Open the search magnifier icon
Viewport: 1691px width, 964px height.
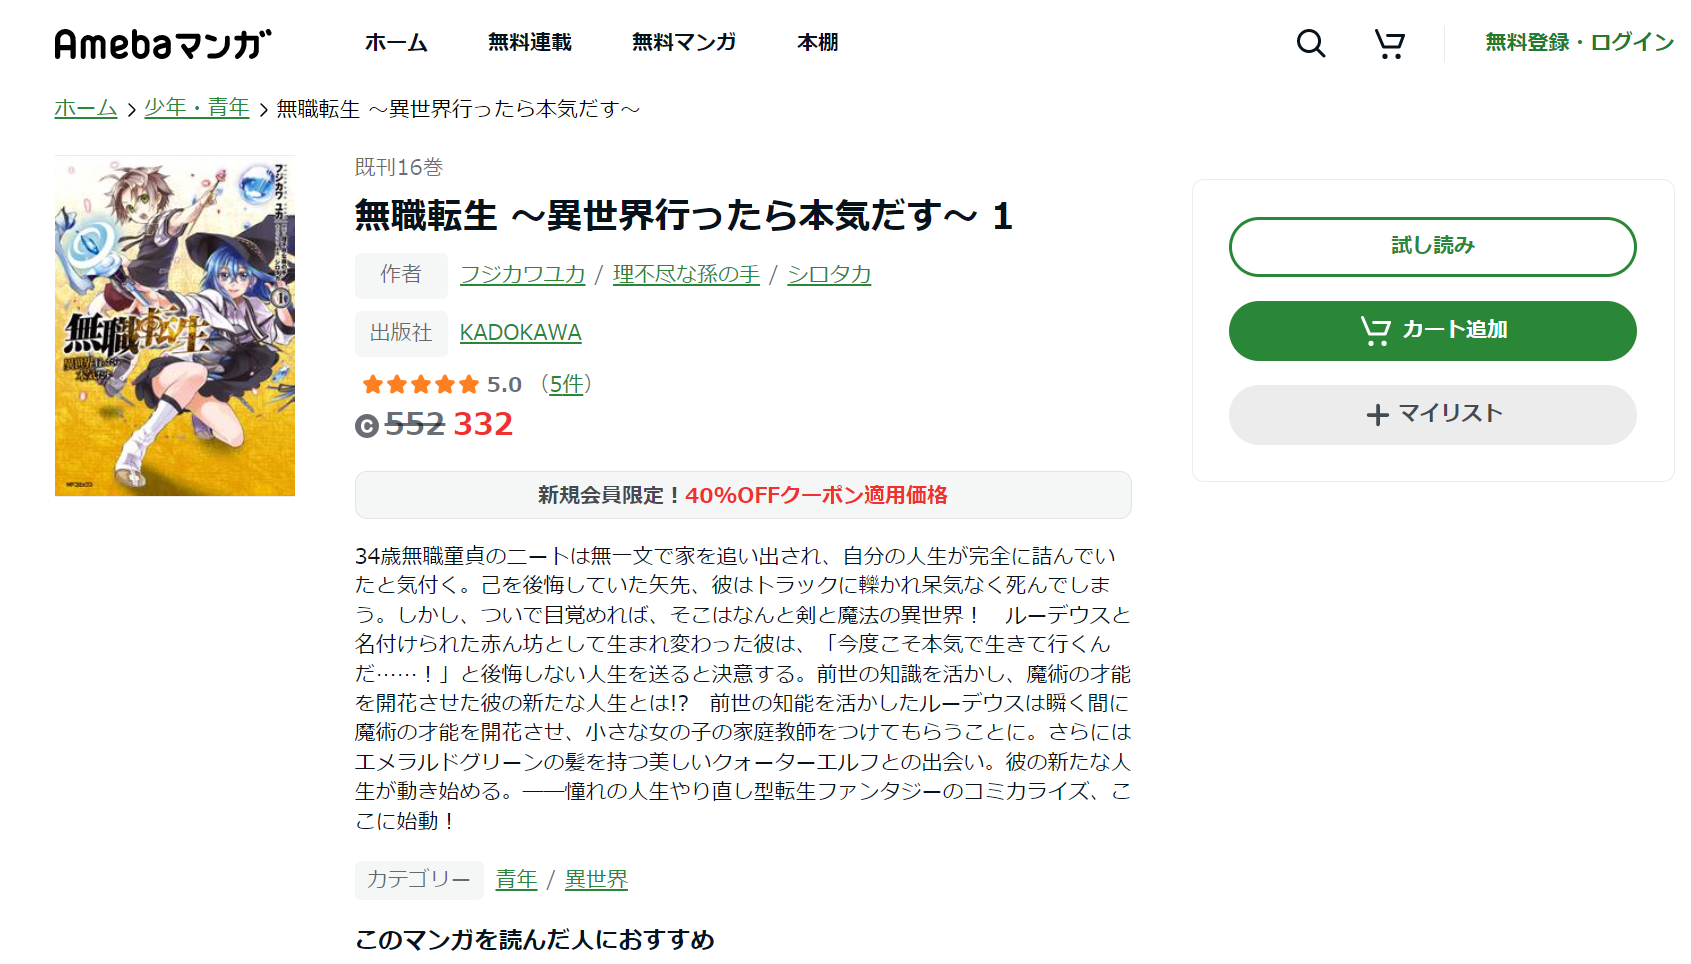pyautogui.click(x=1310, y=43)
